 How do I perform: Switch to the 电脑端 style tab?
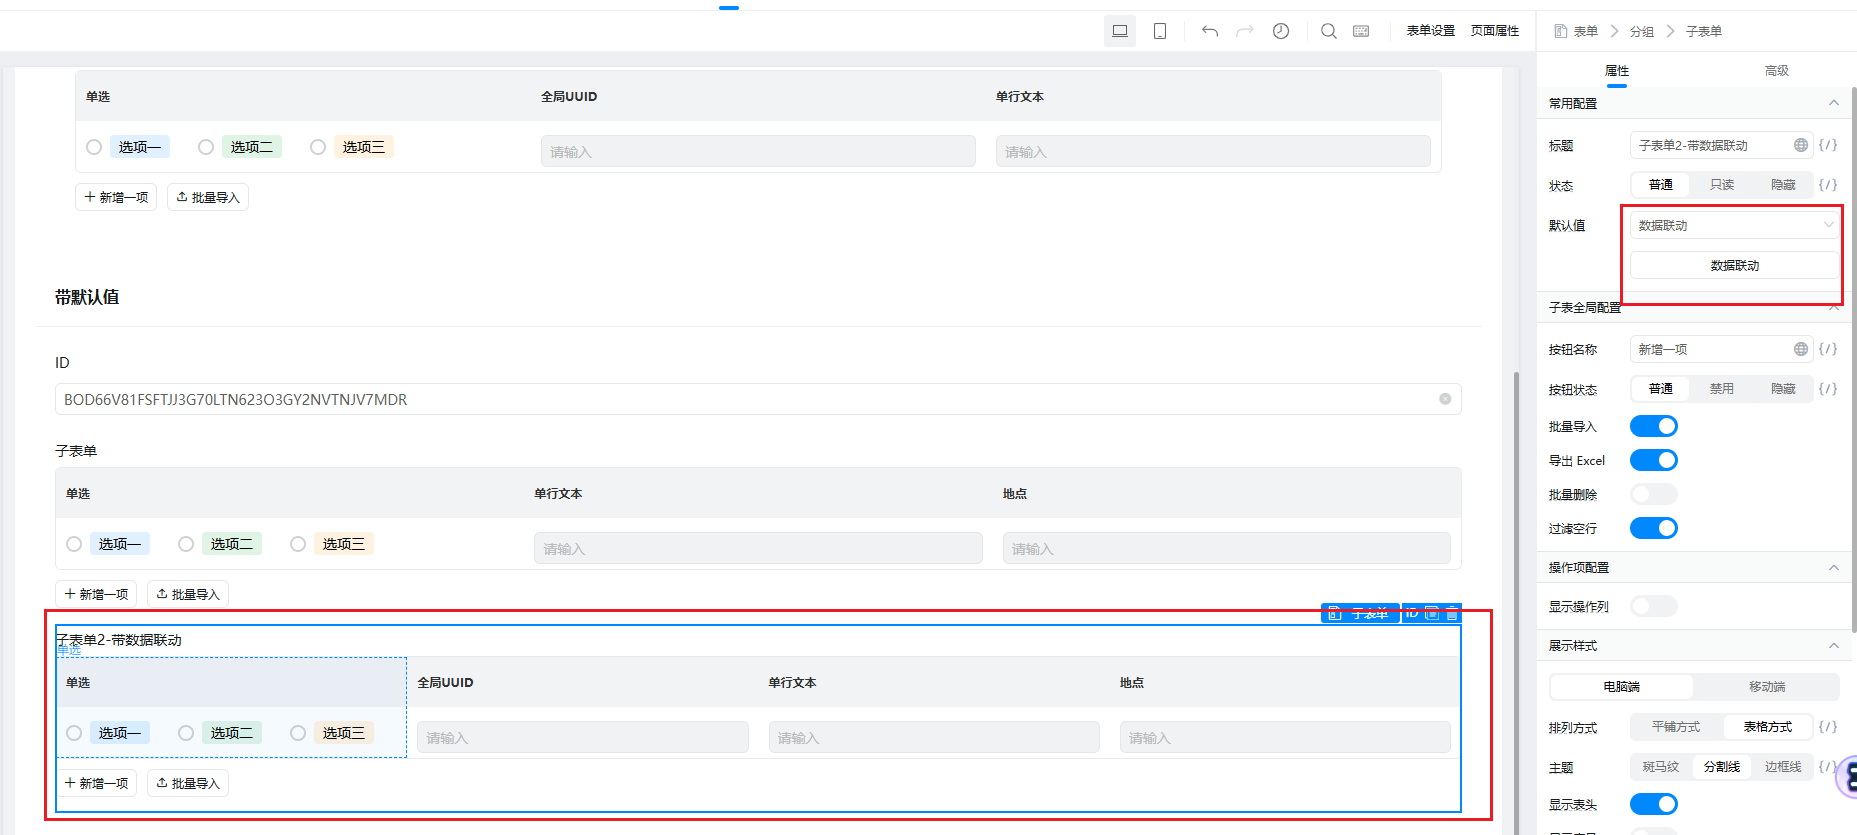coord(1622,687)
